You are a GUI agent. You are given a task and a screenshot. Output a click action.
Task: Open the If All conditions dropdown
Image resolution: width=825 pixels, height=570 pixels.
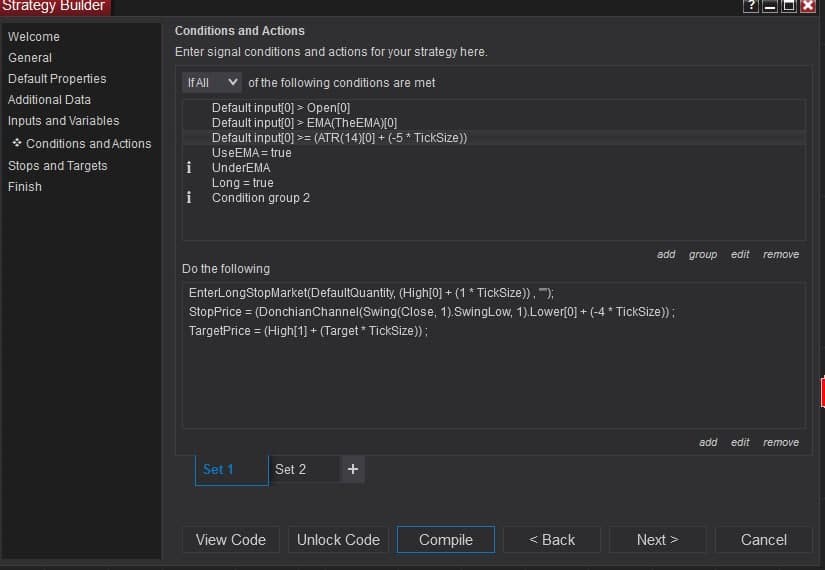(212, 82)
